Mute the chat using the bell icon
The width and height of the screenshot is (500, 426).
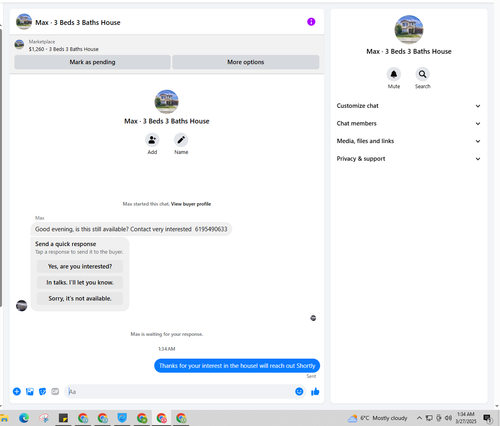[394, 74]
